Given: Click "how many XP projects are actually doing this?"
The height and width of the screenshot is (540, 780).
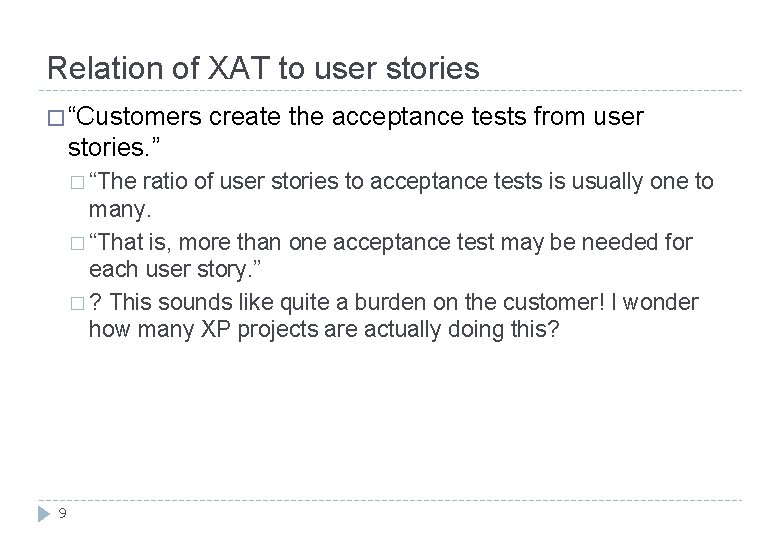Looking at the screenshot, I should click(x=317, y=332).
